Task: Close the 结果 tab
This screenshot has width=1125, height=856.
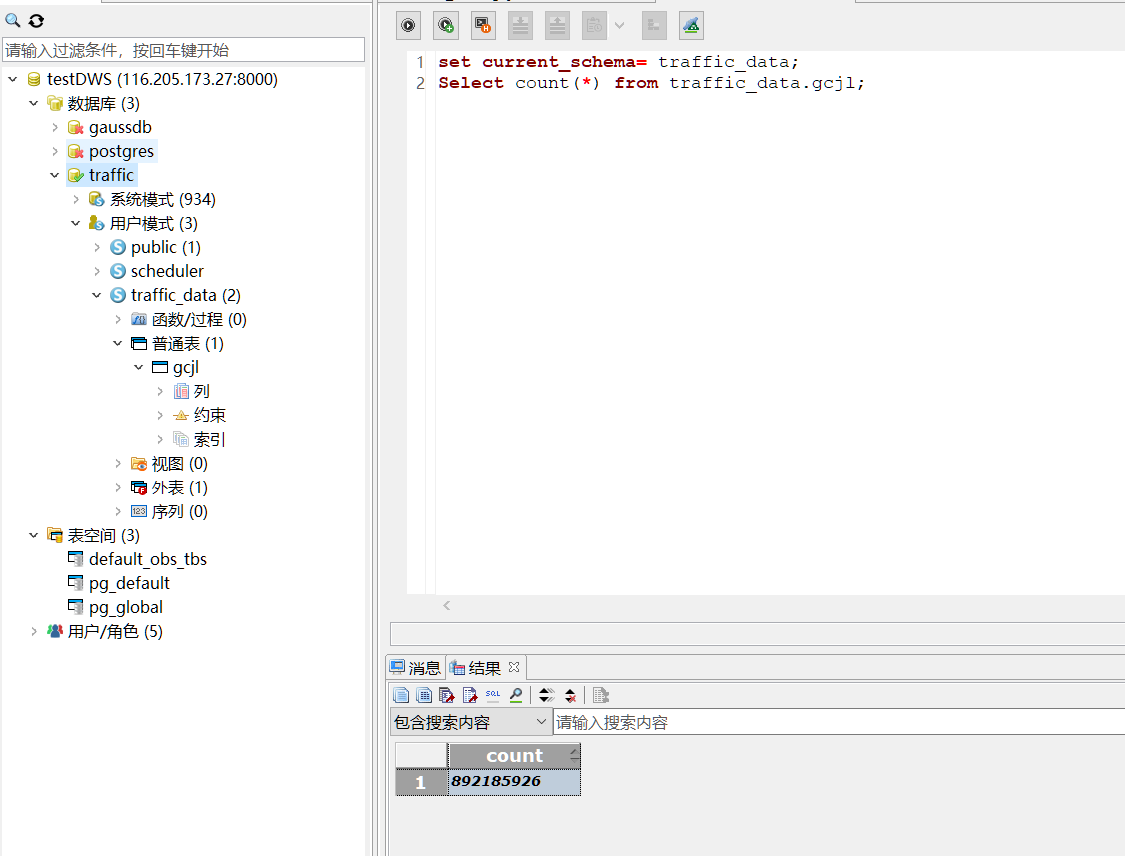Action: tap(514, 667)
